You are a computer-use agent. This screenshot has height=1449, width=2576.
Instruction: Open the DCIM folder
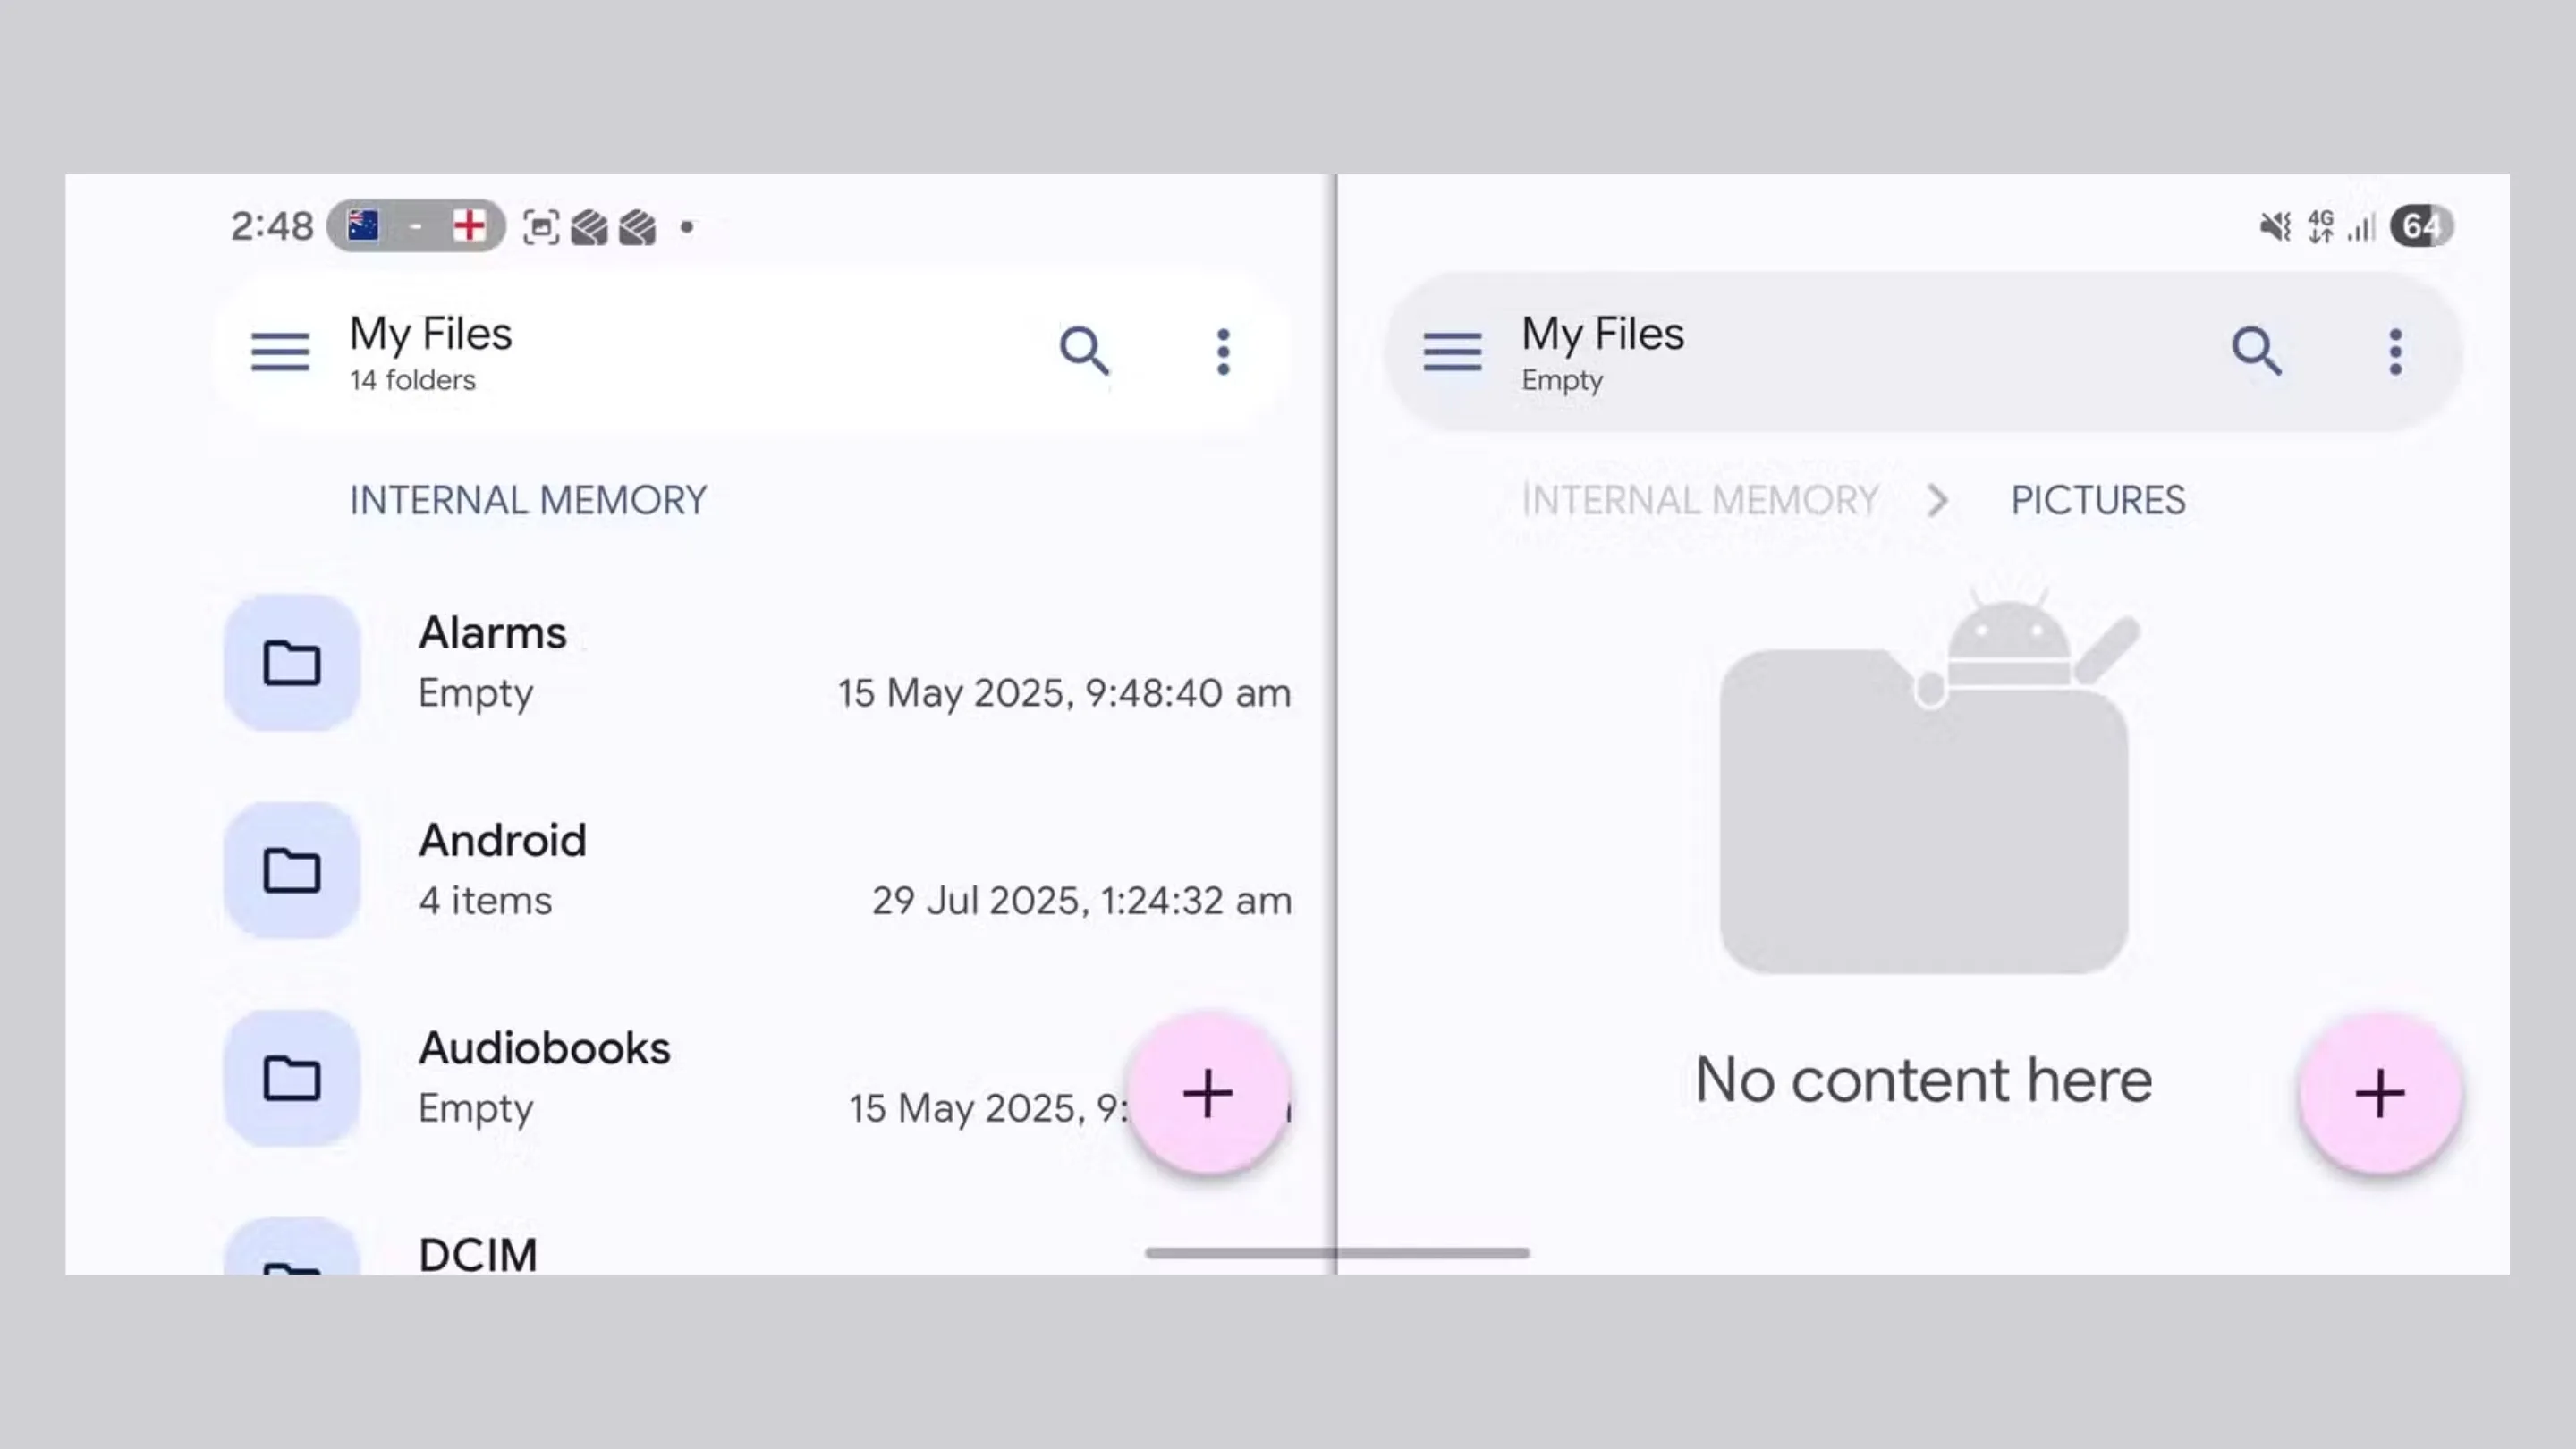(x=478, y=1254)
